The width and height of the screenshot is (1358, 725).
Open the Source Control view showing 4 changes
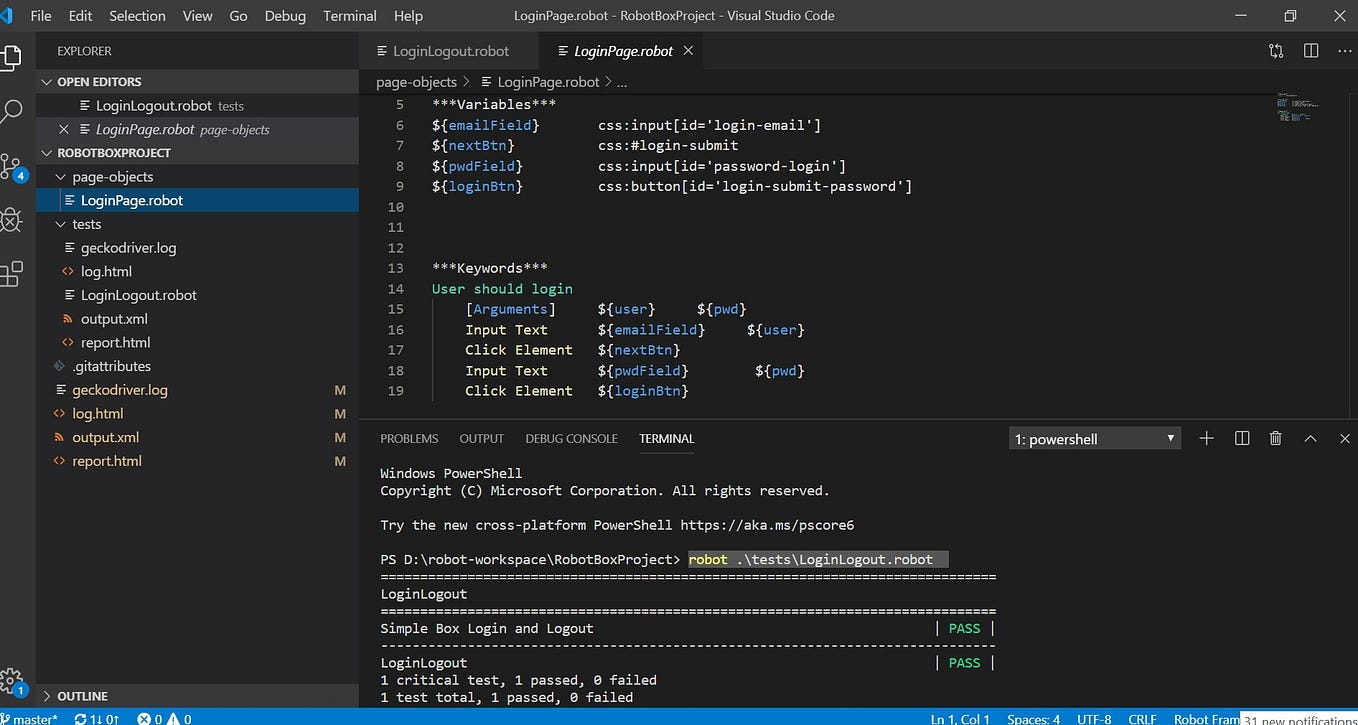(13, 166)
